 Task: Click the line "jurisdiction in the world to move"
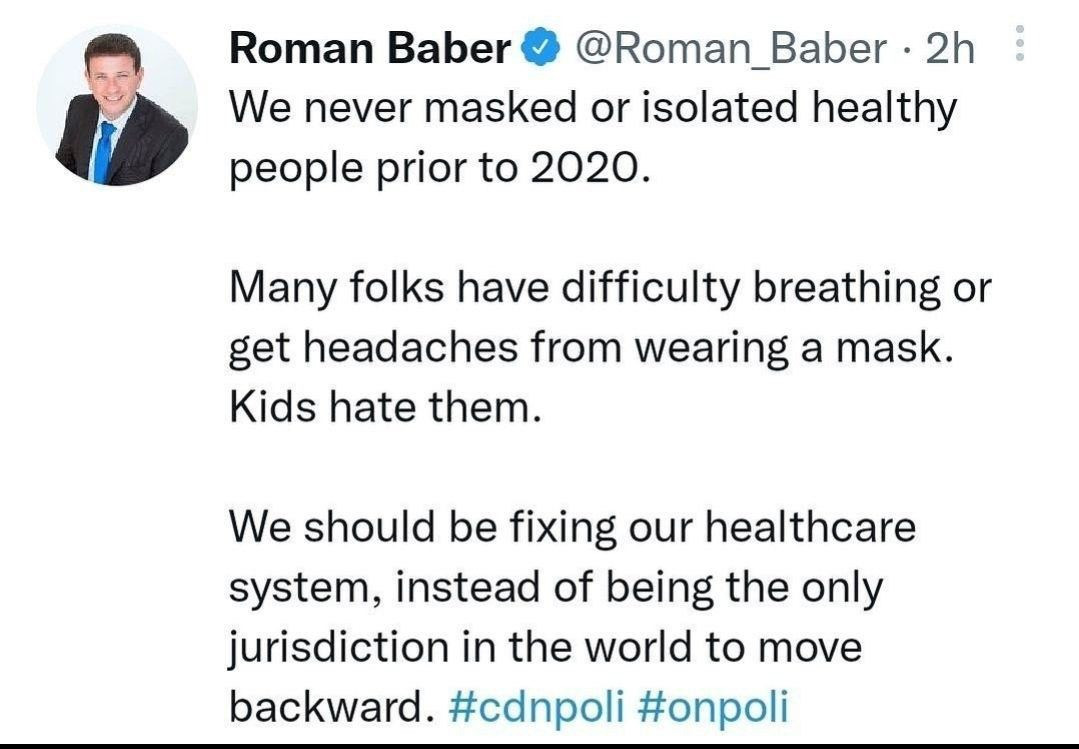coord(545,647)
